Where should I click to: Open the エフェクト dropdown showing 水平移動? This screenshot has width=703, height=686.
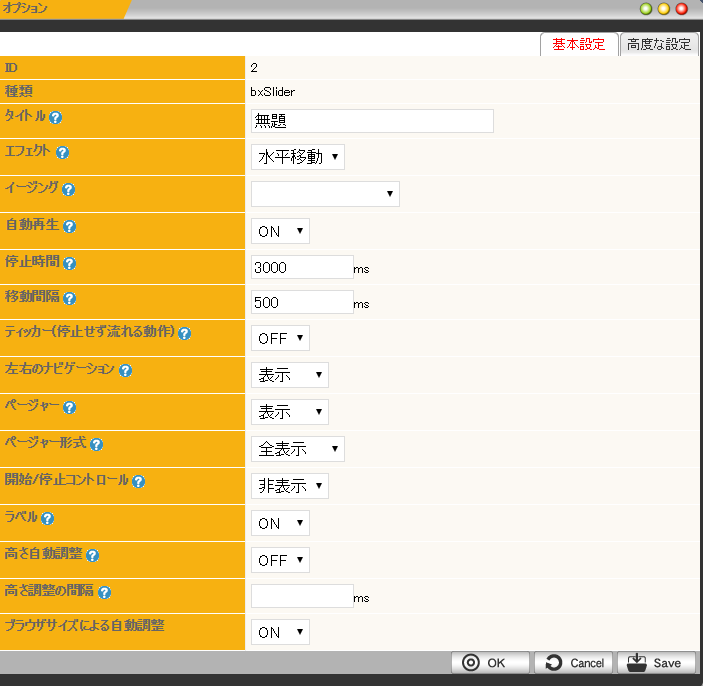(x=298, y=157)
